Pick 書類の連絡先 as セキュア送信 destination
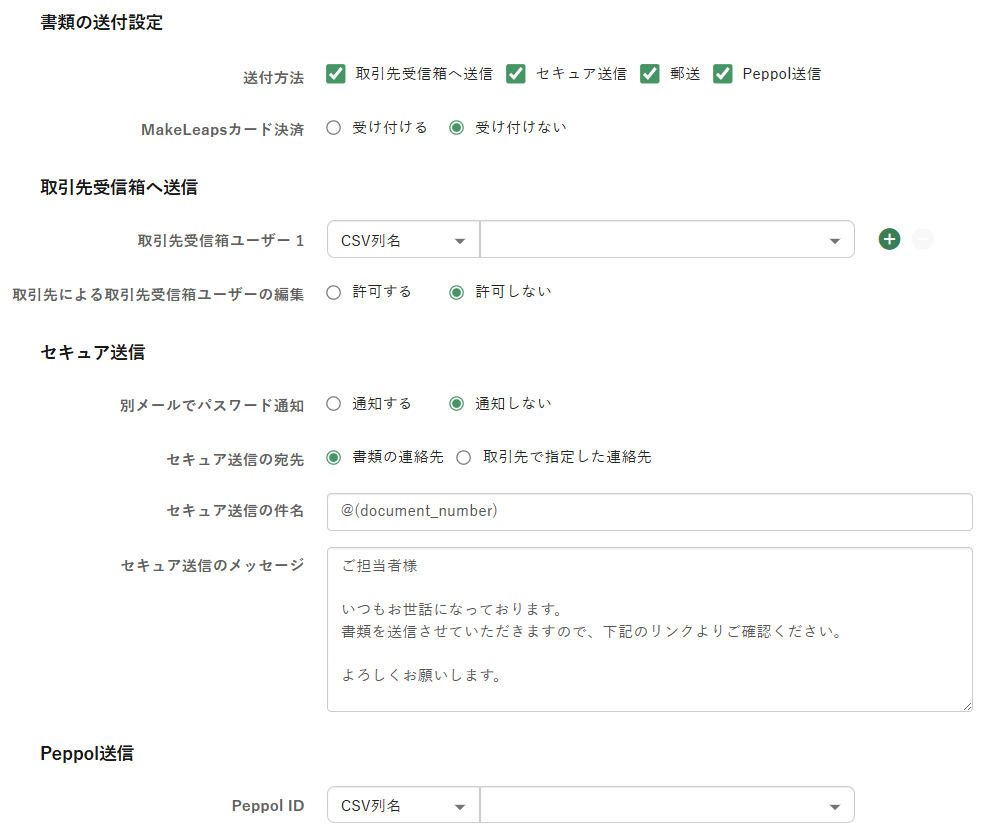Viewport: 986px width, 834px height. tap(334, 457)
